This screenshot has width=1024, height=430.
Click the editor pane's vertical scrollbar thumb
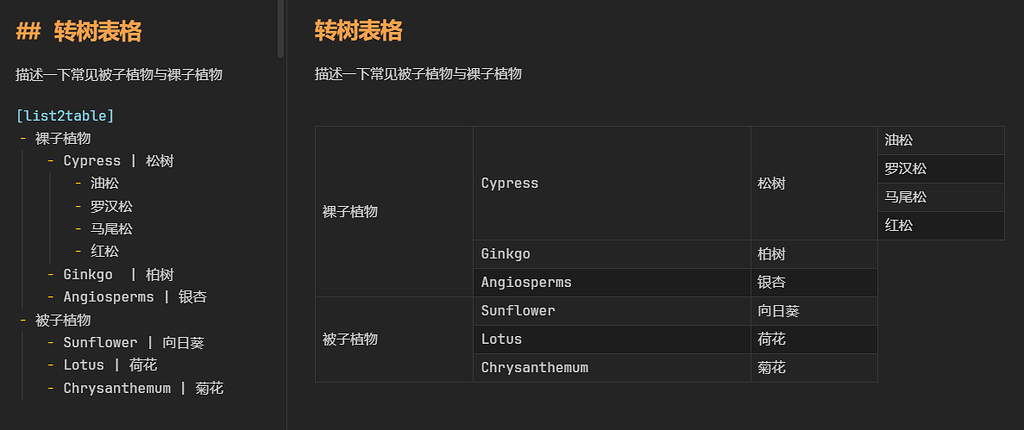(281, 28)
